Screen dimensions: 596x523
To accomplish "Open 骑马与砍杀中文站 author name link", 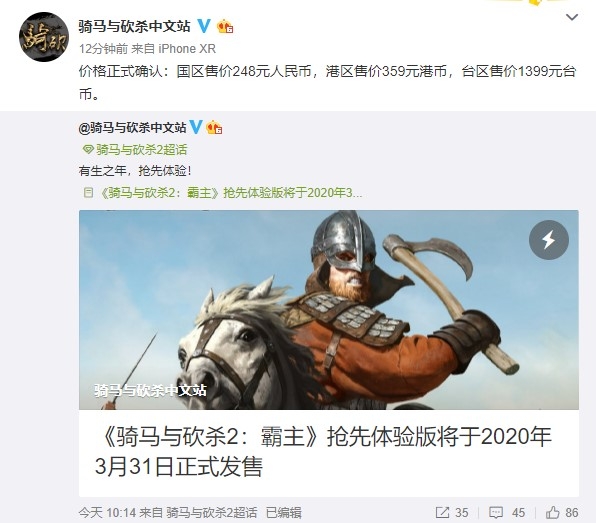I will point(134,26).
